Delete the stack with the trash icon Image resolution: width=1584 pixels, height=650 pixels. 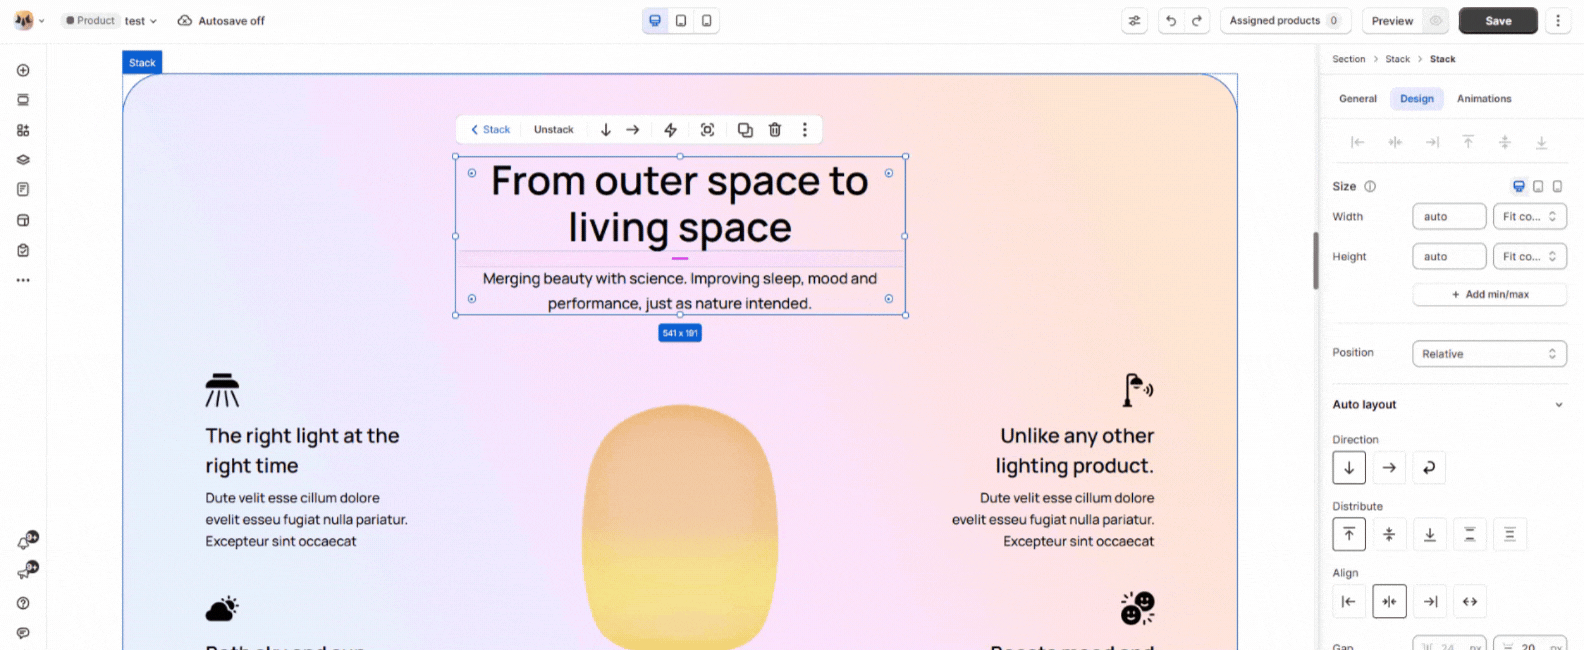775,130
